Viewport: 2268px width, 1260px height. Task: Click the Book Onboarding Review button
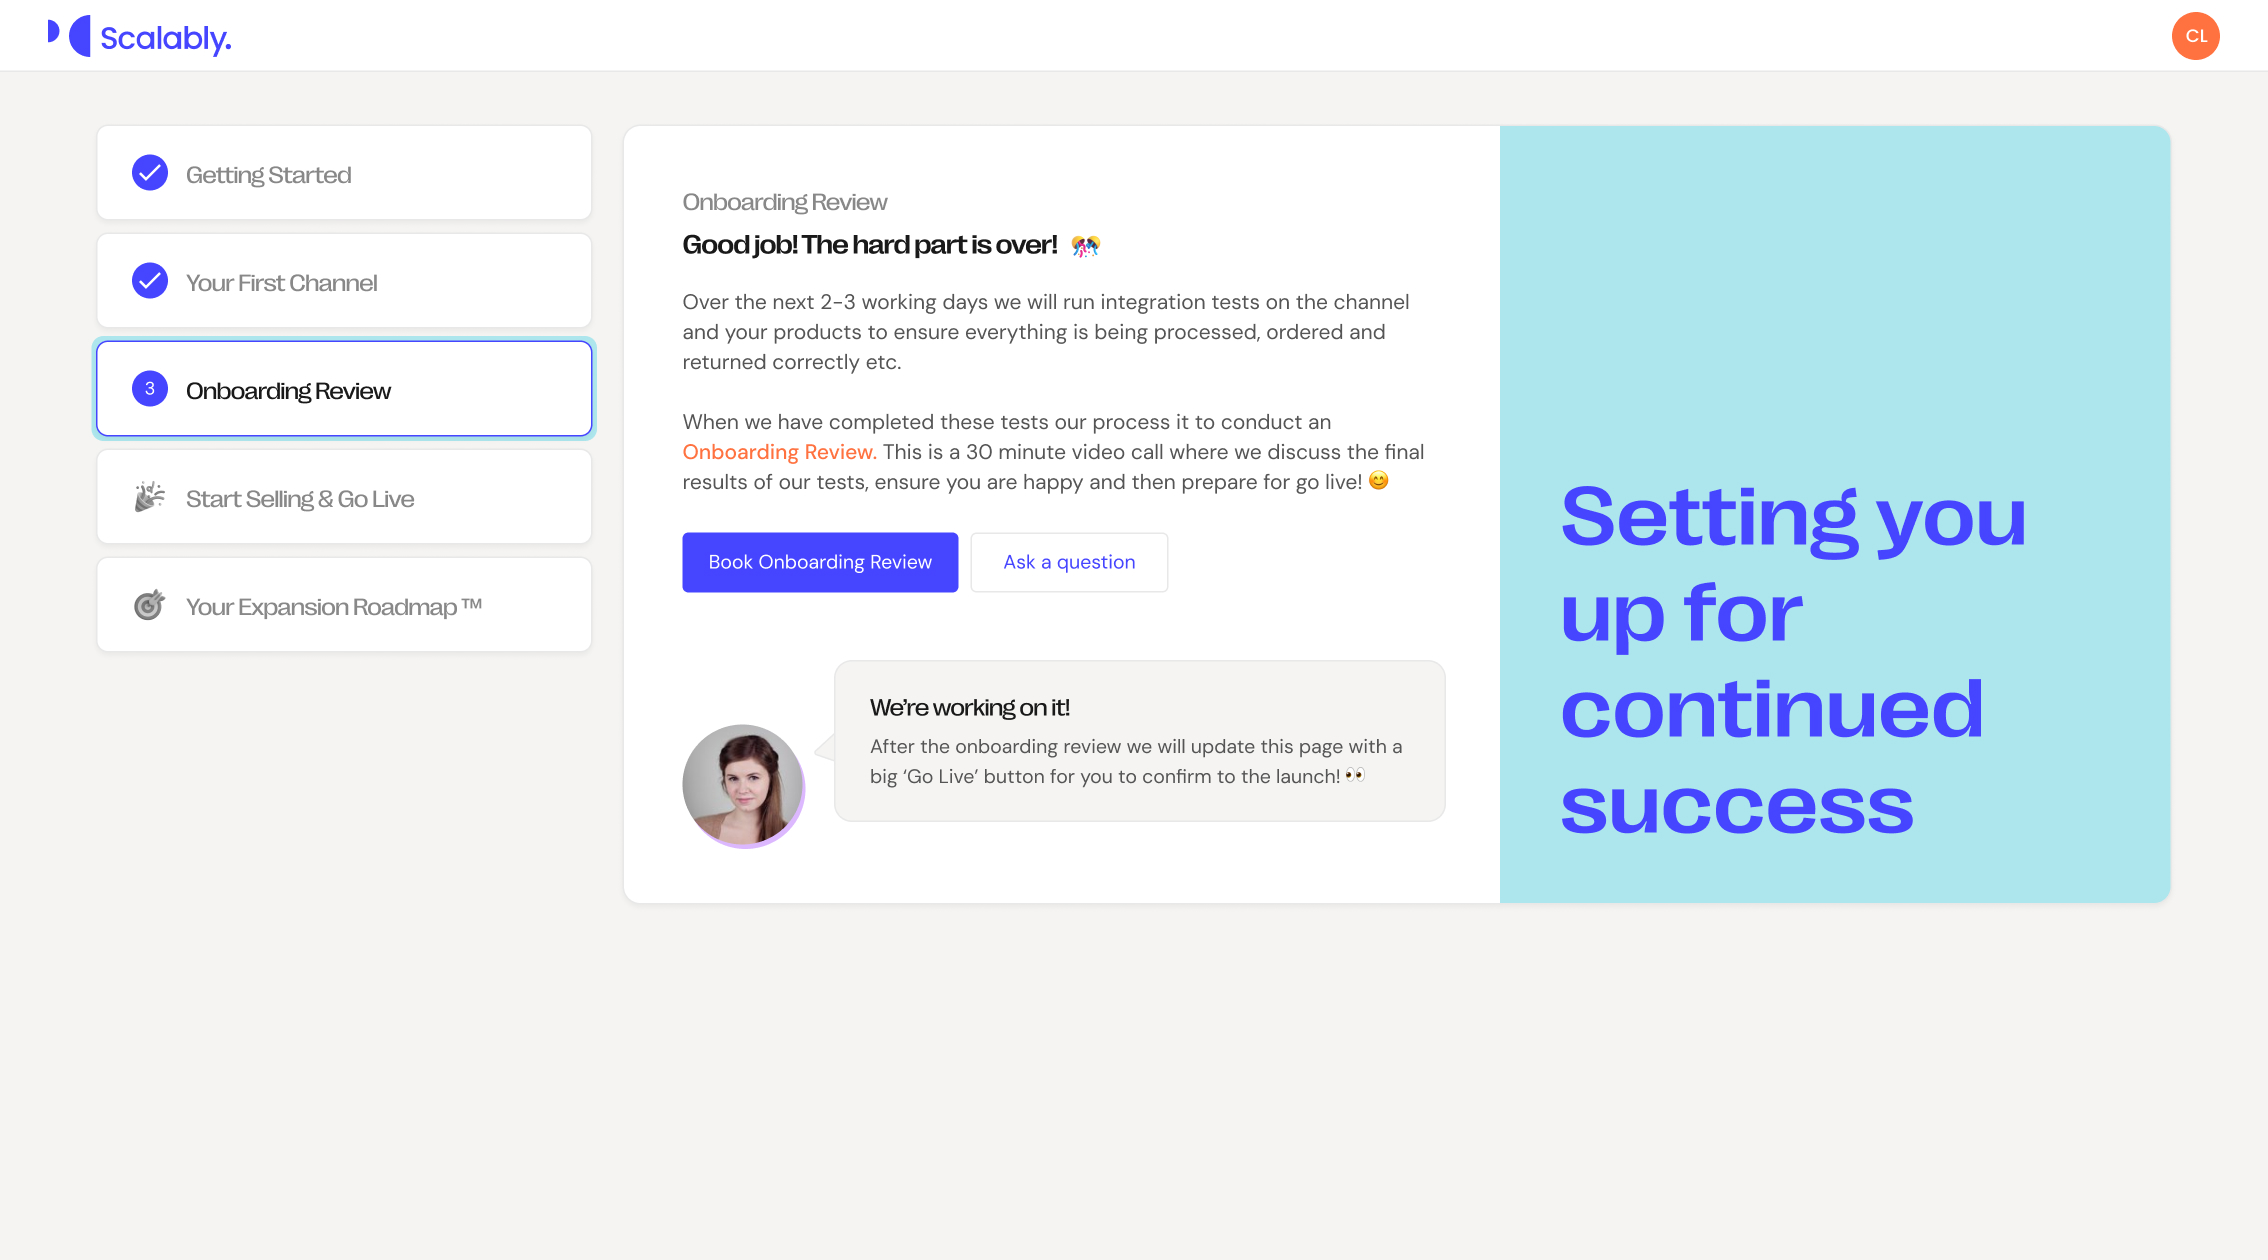[820, 562]
